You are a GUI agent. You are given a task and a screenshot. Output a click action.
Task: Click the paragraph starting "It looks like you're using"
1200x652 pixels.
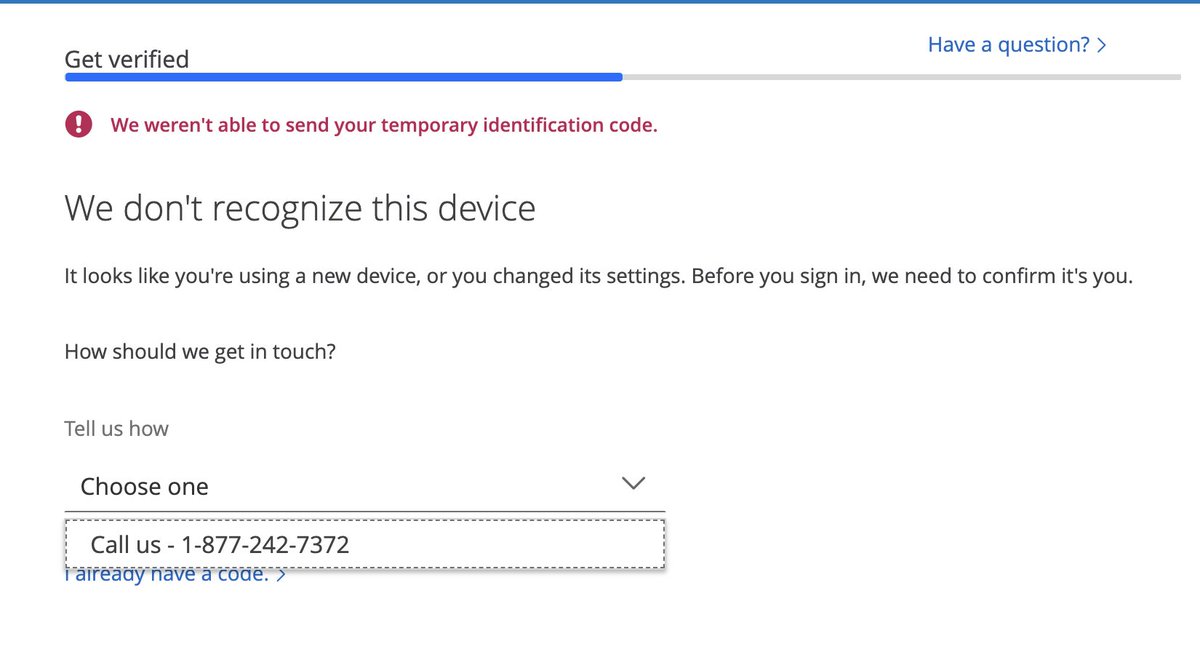[598, 277]
